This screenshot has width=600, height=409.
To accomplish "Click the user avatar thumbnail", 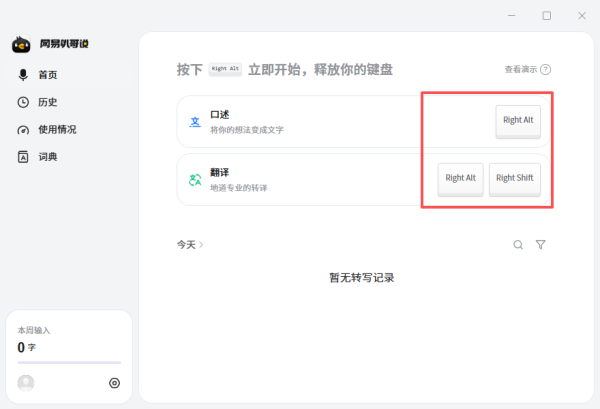I will click(26, 383).
